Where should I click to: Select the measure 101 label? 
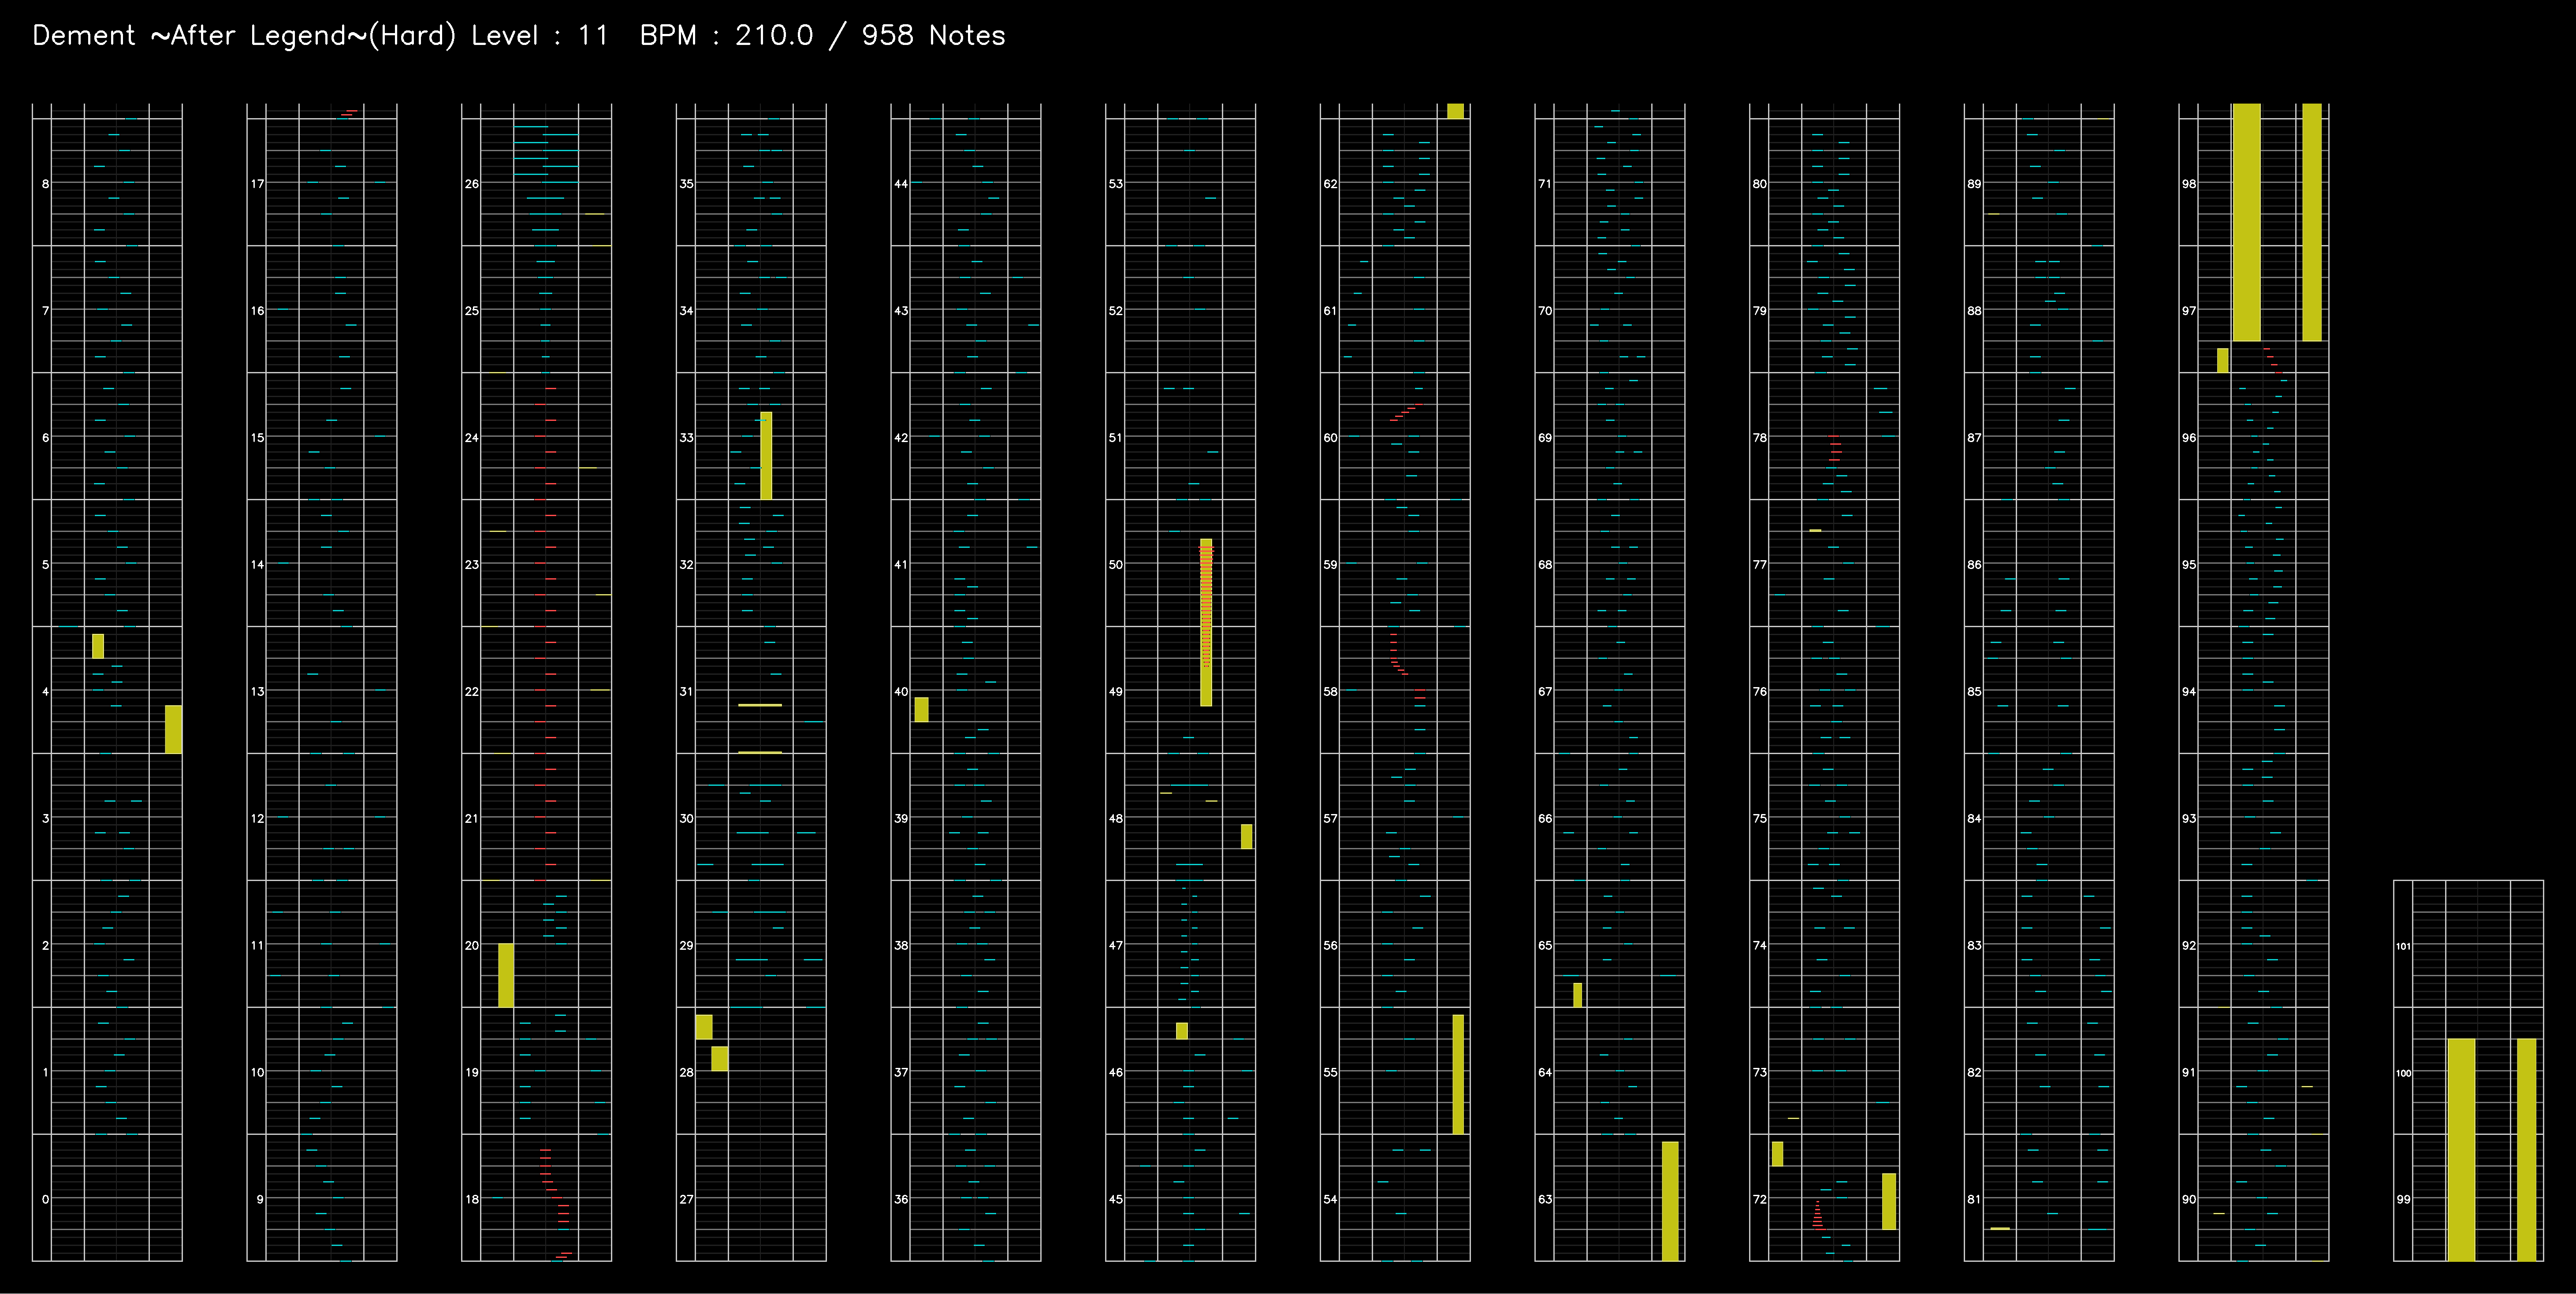point(2403,946)
